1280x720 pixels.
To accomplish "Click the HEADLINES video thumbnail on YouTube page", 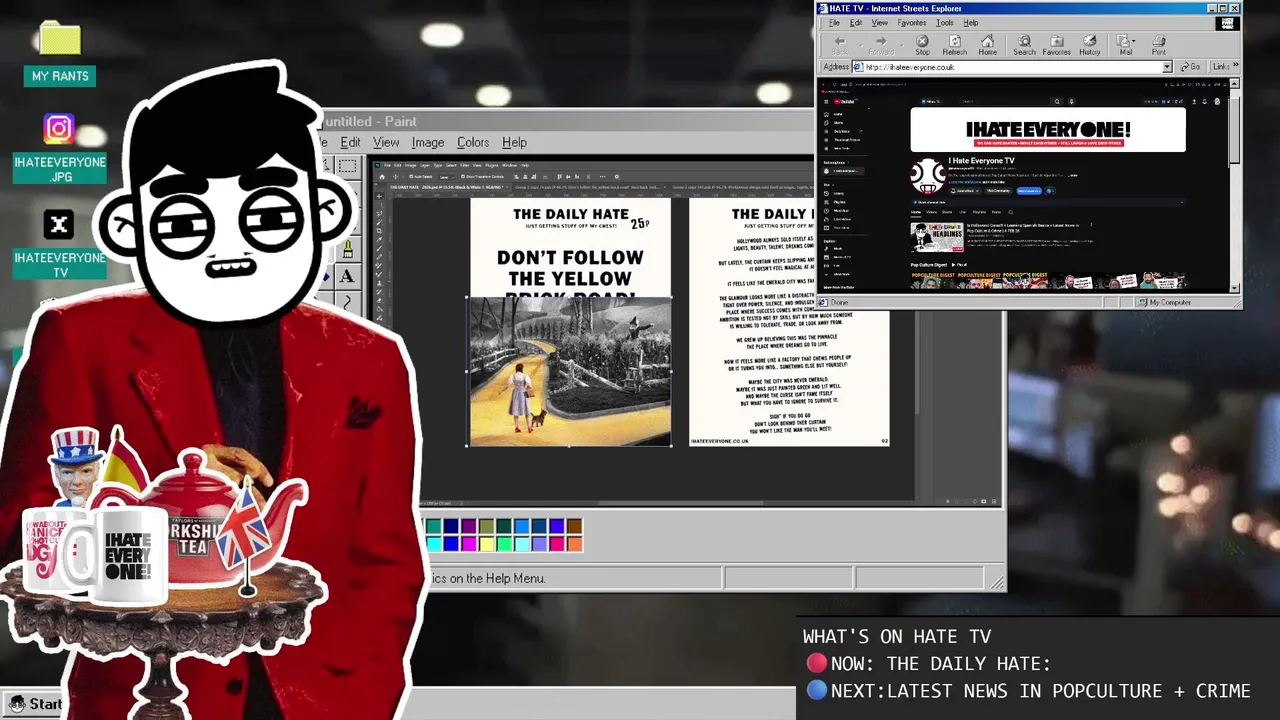I will (936, 237).
